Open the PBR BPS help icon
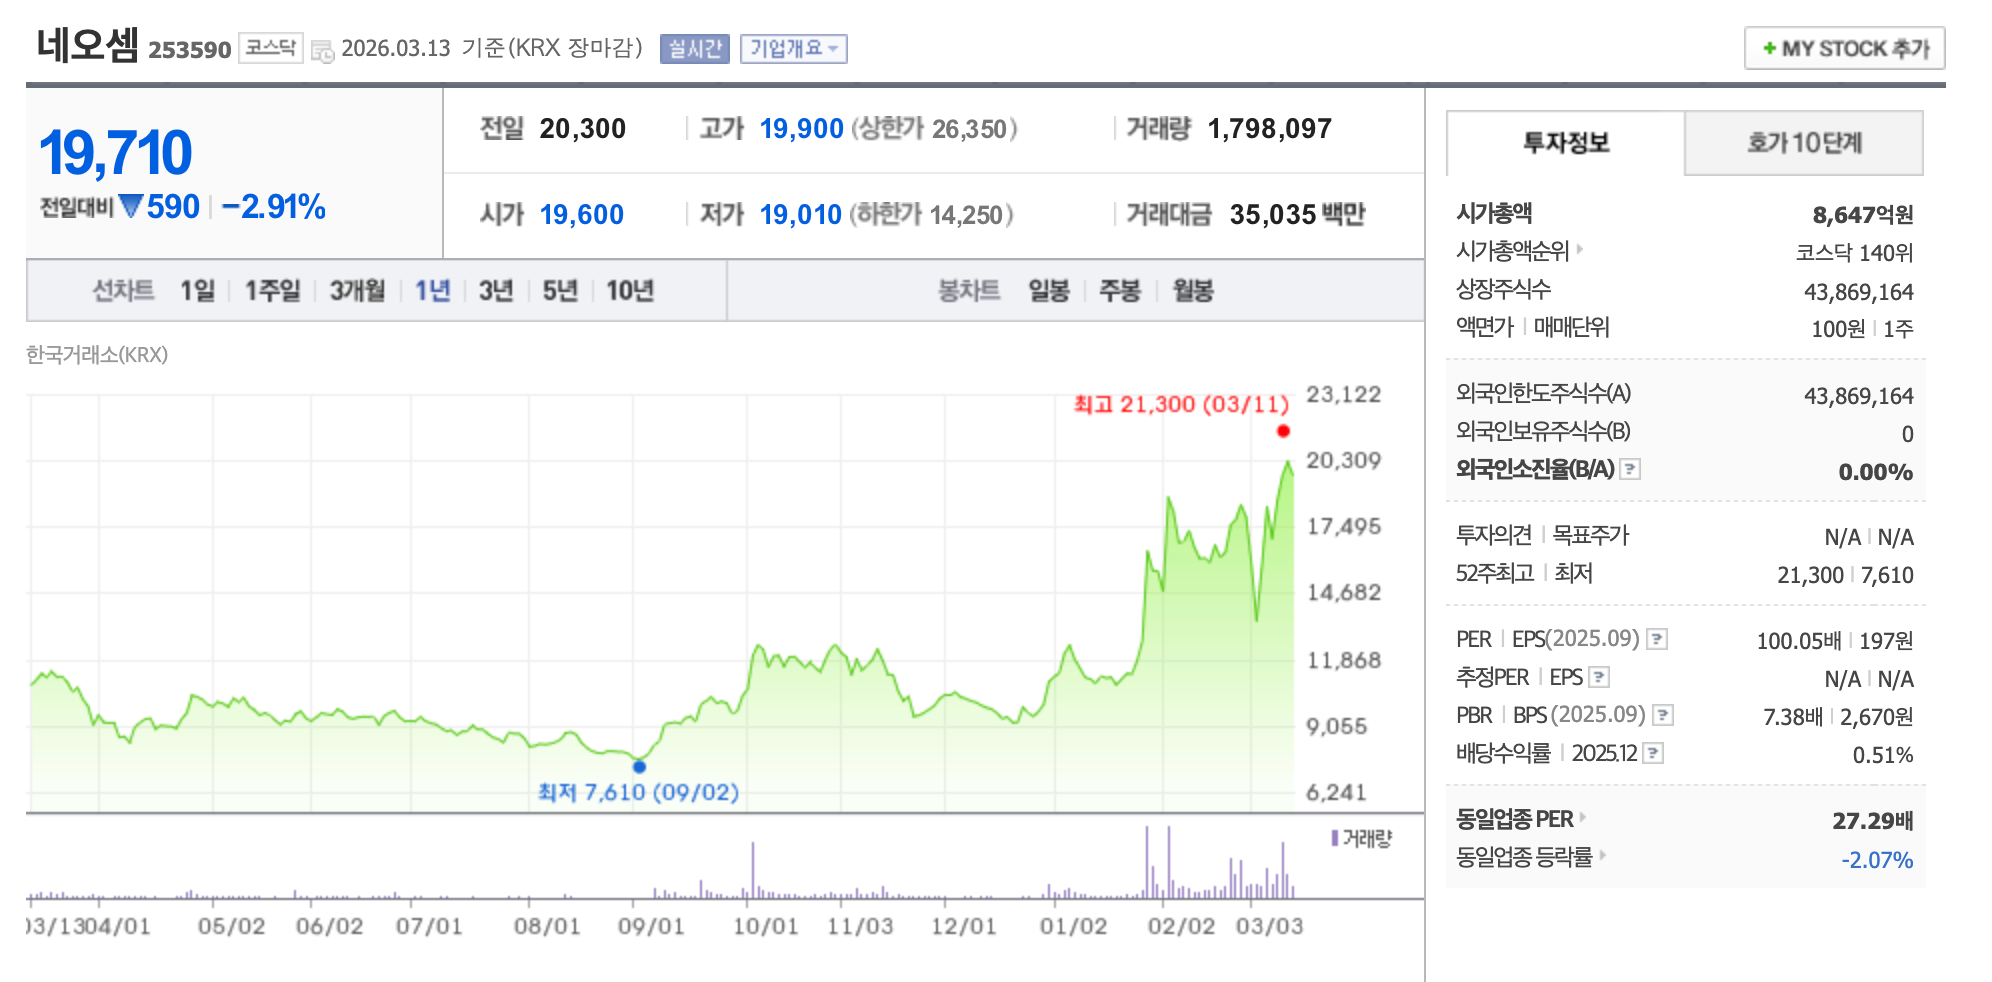This screenshot has width=1992, height=982. pyautogui.click(x=1663, y=715)
